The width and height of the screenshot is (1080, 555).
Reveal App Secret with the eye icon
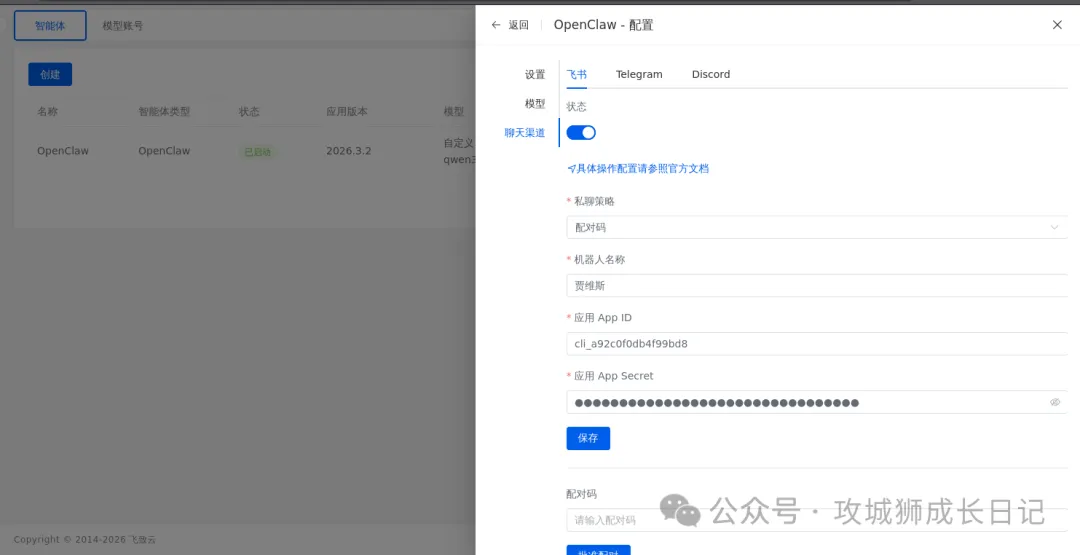(1054, 402)
